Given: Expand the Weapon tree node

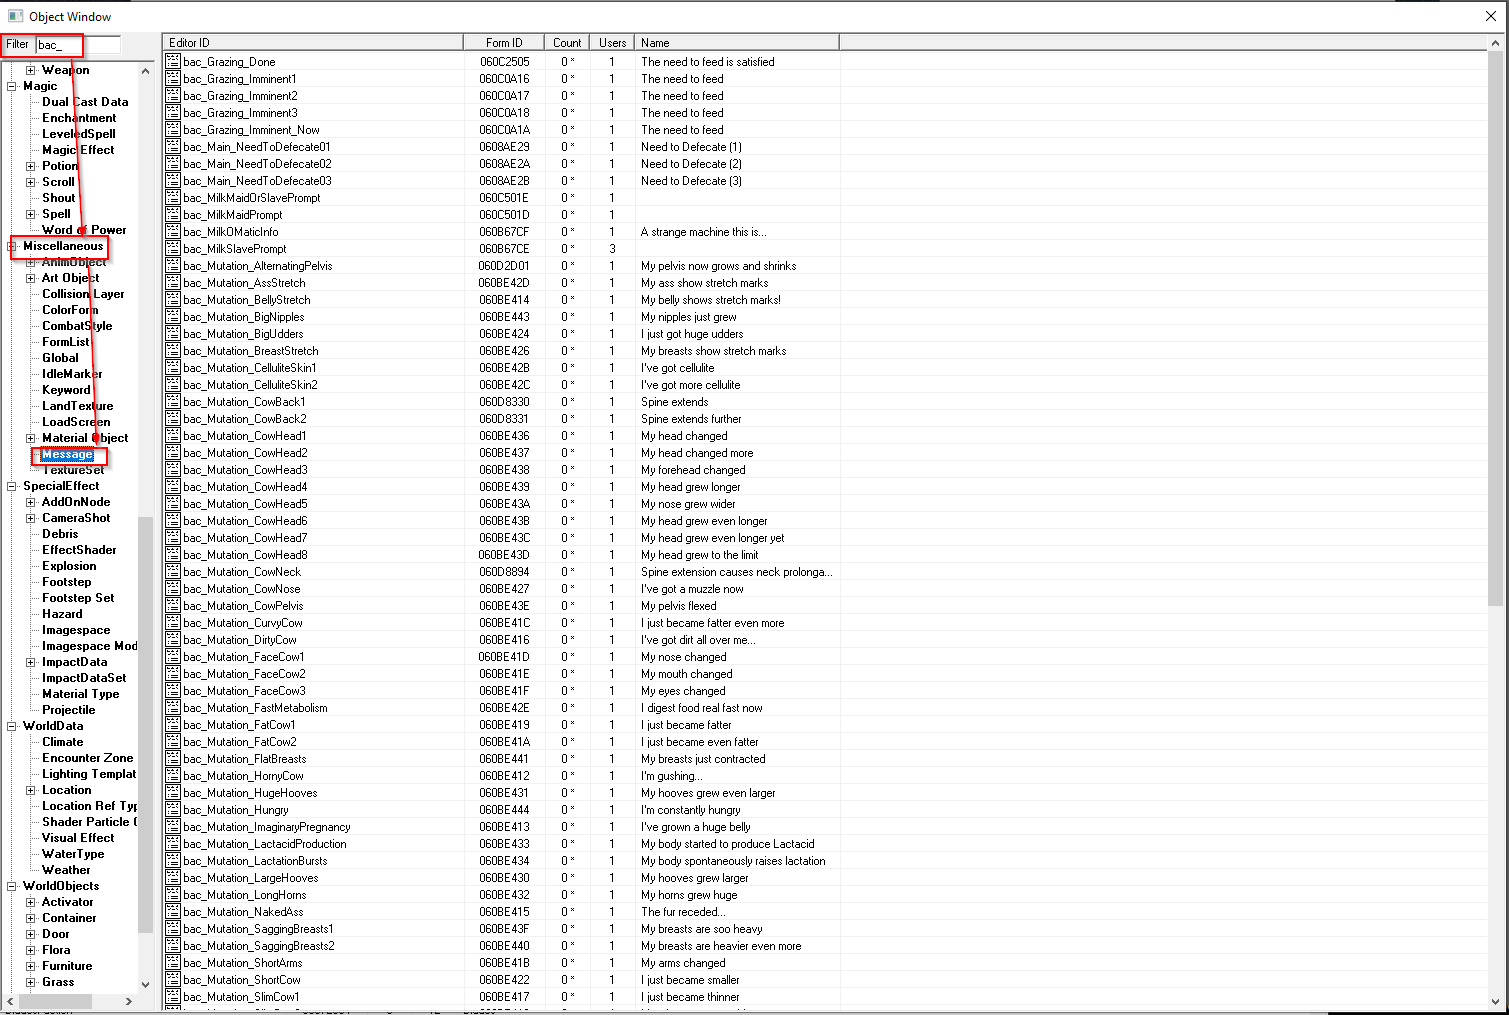Looking at the screenshot, I should (x=31, y=70).
